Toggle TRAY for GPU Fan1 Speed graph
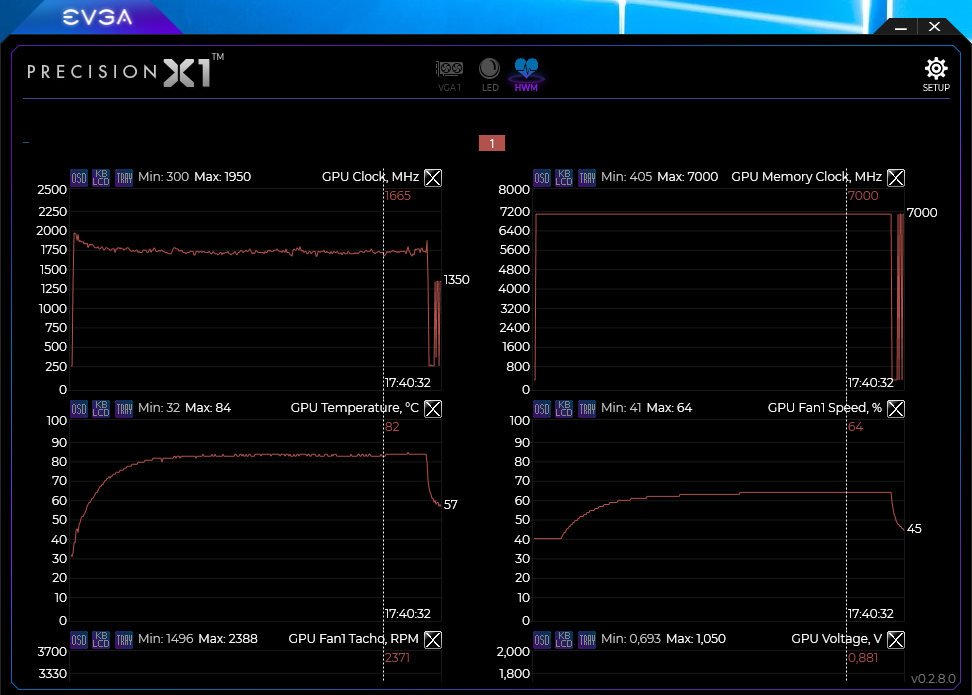972x695 pixels. click(x=587, y=409)
